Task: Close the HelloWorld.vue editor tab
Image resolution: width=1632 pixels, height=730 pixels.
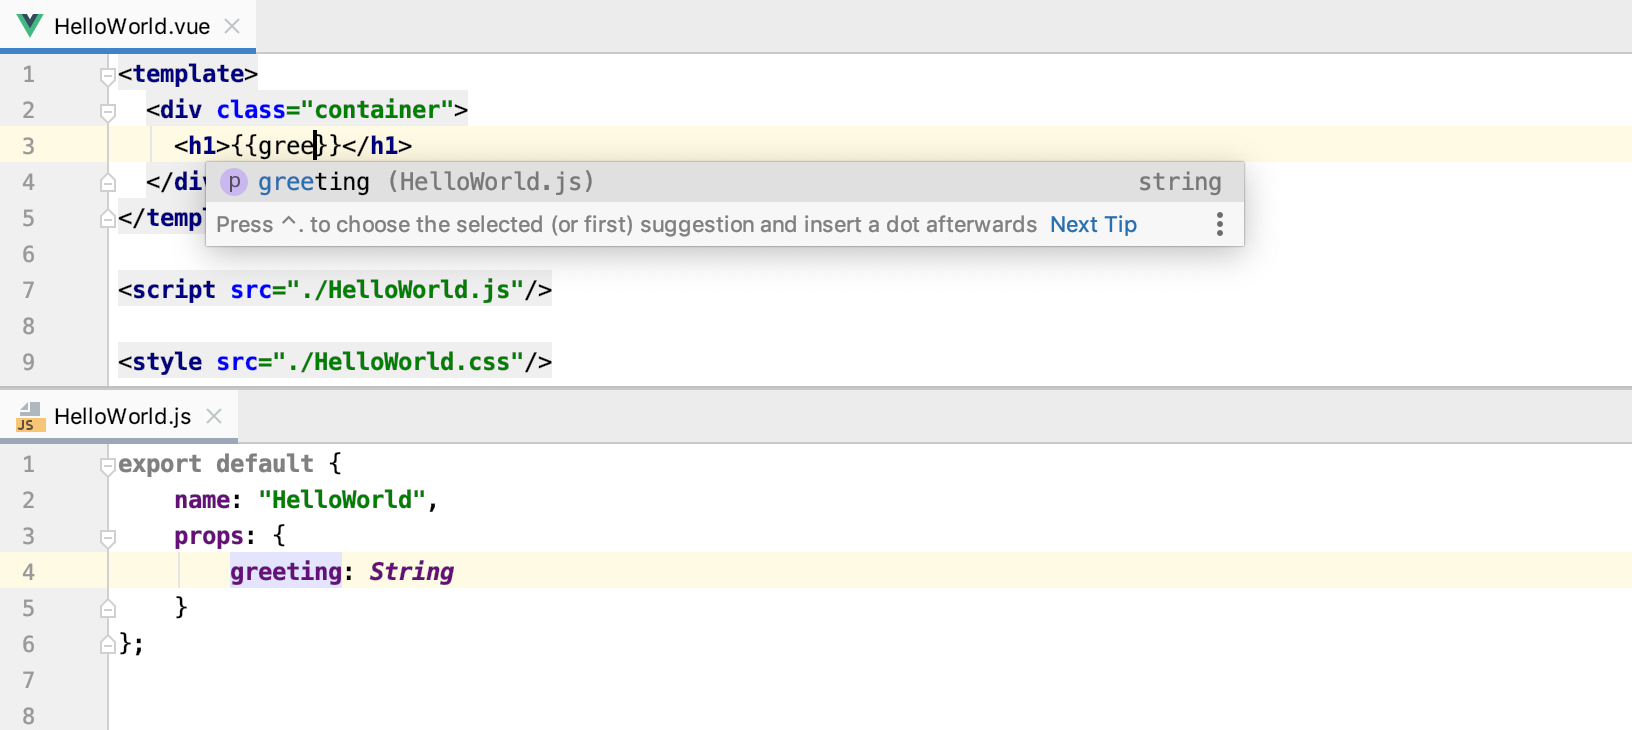Action: tap(232, 26)
